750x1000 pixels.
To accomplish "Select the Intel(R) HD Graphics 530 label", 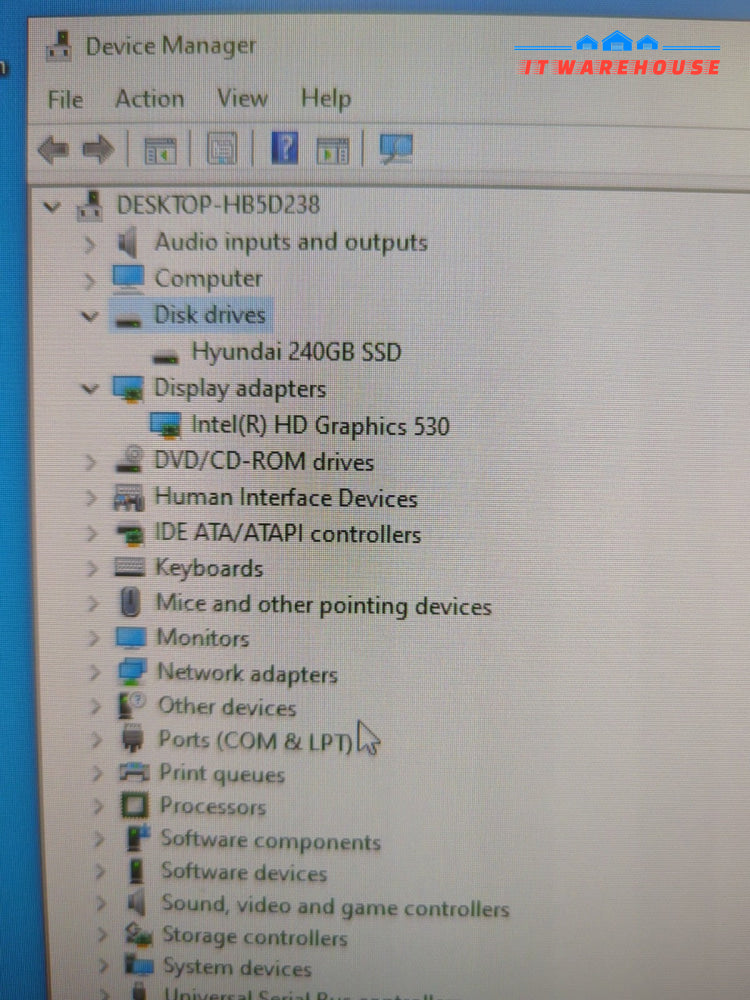I will 321,425.
